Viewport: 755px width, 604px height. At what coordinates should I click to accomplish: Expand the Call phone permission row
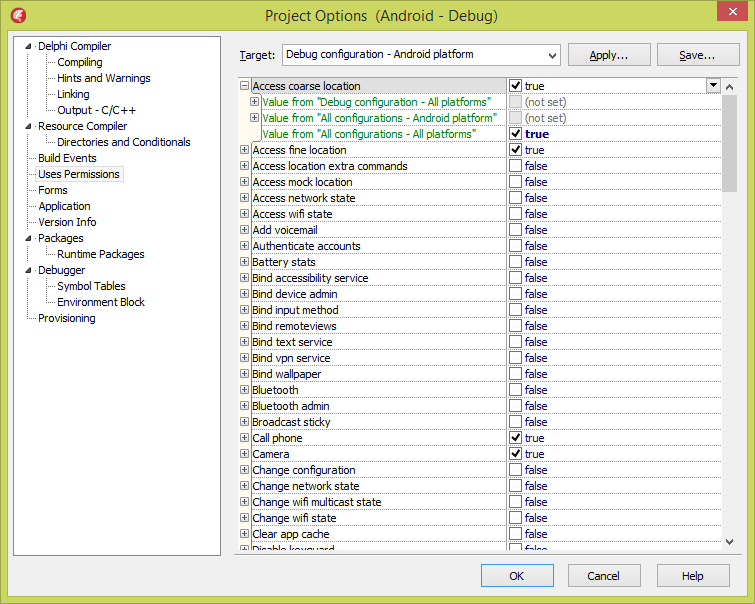point(244,437)
